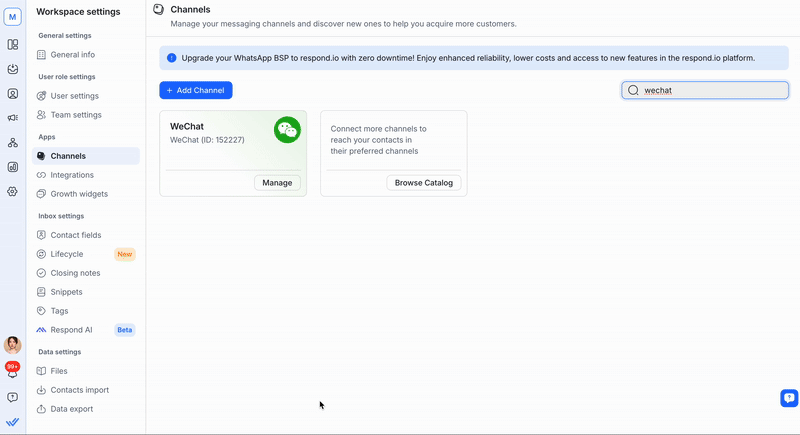Click the Browse Catalog button
This screenshot has height=435, width=800.
tap(423, 183)
